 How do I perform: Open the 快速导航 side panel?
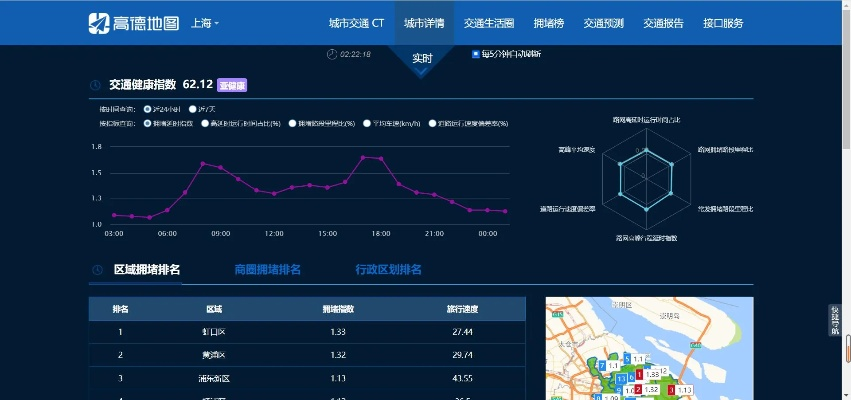(835, 319)
